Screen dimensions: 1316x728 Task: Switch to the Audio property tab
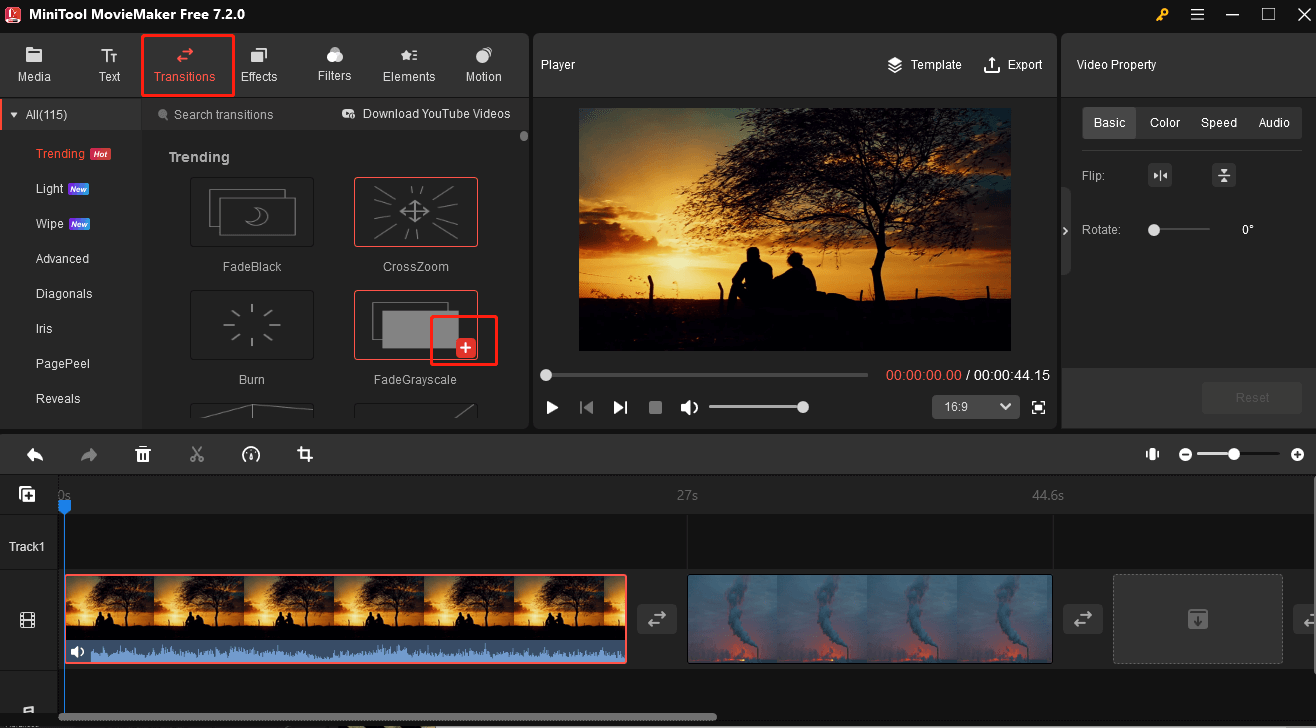pyautogui.click(x=1274, y=123)
